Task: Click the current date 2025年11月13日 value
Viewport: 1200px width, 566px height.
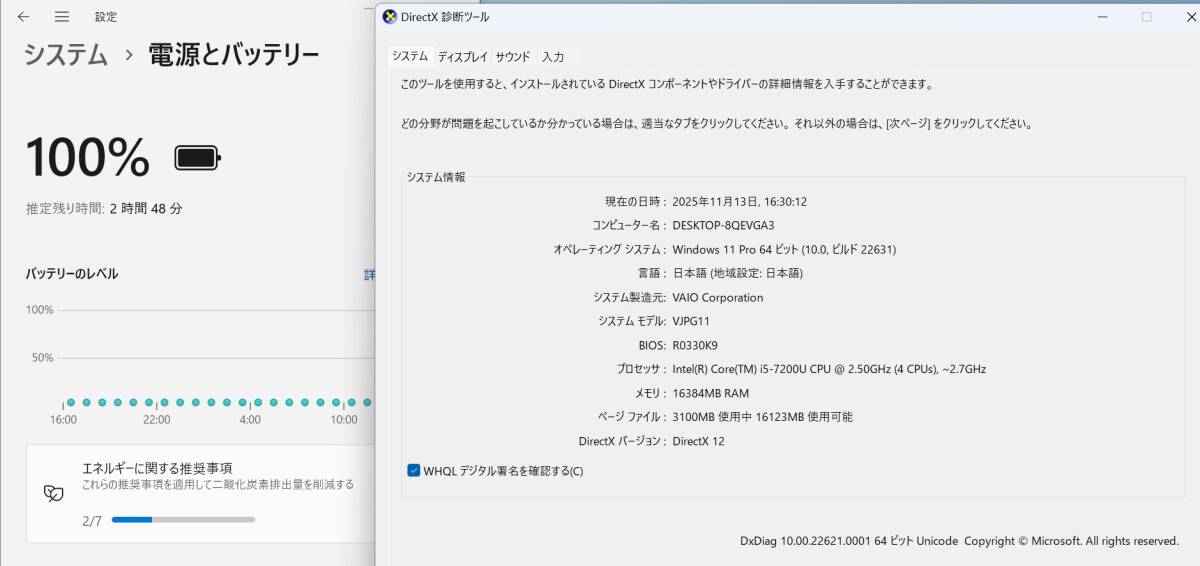Action: (739, 201)
